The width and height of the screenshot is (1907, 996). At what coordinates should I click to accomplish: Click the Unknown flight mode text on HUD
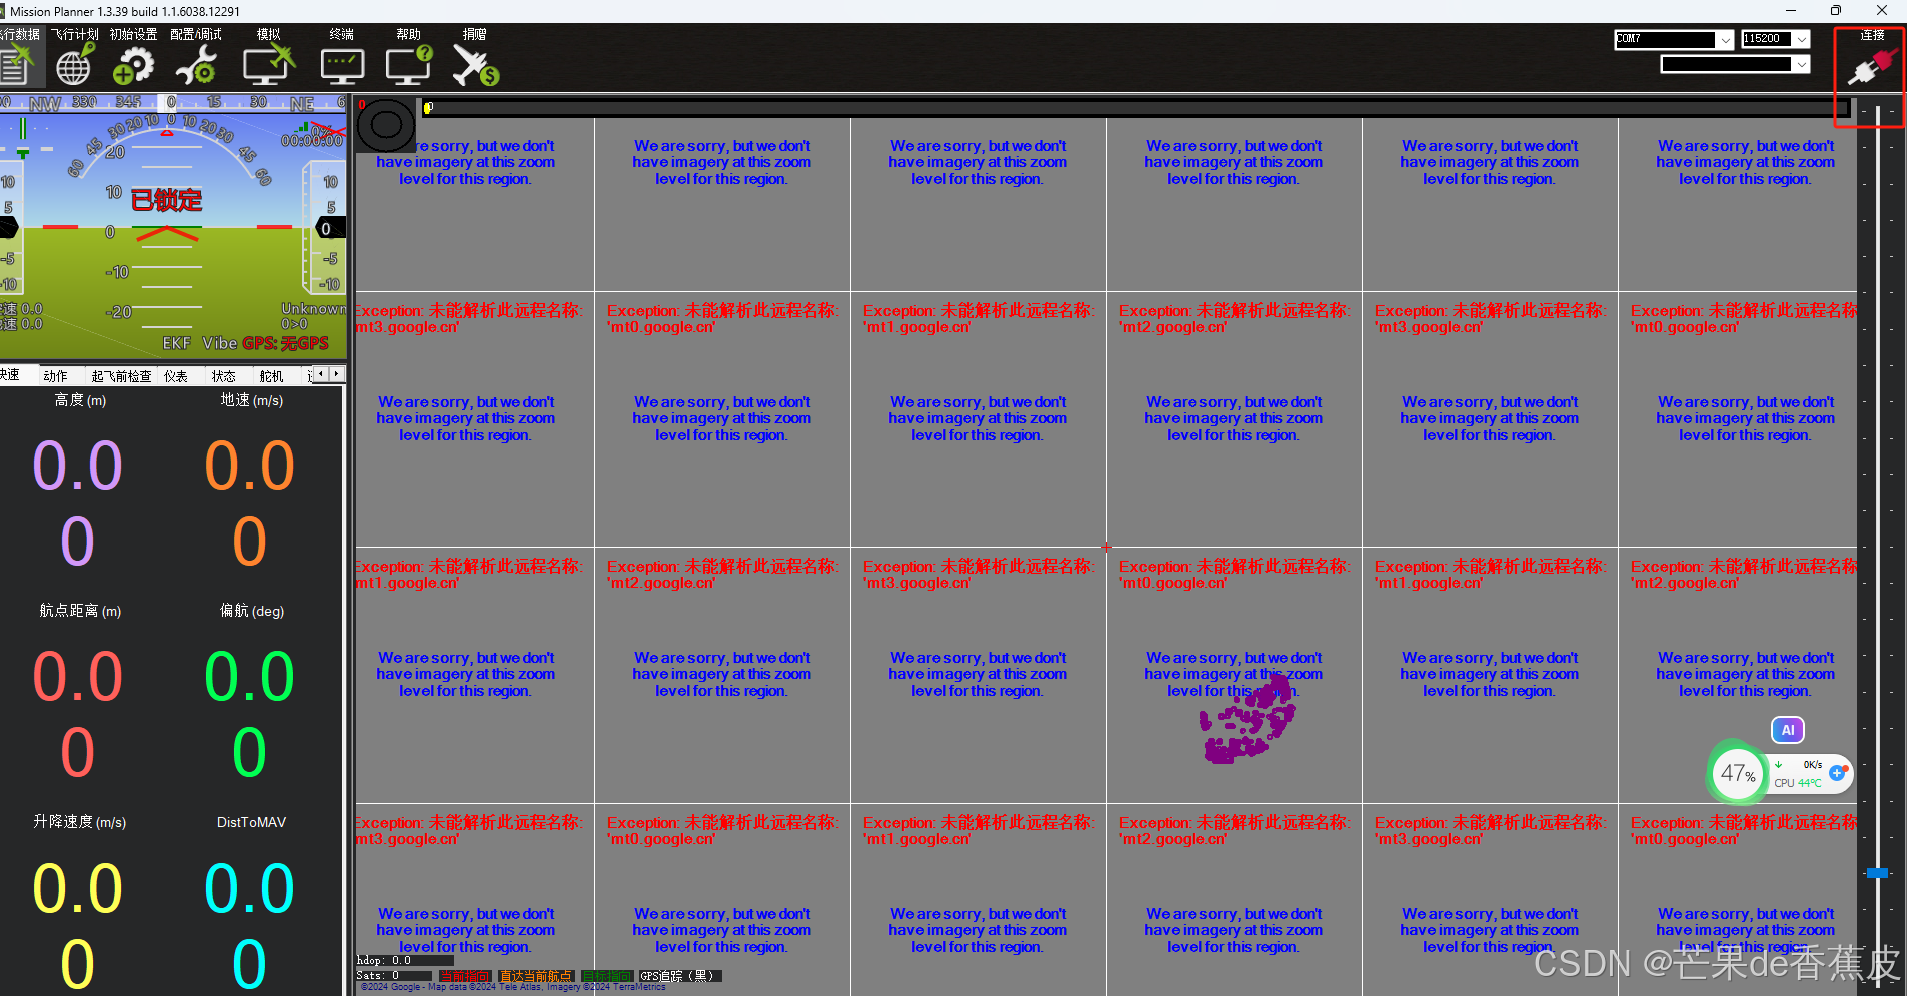pyautogui.click(x=314, y=309)
